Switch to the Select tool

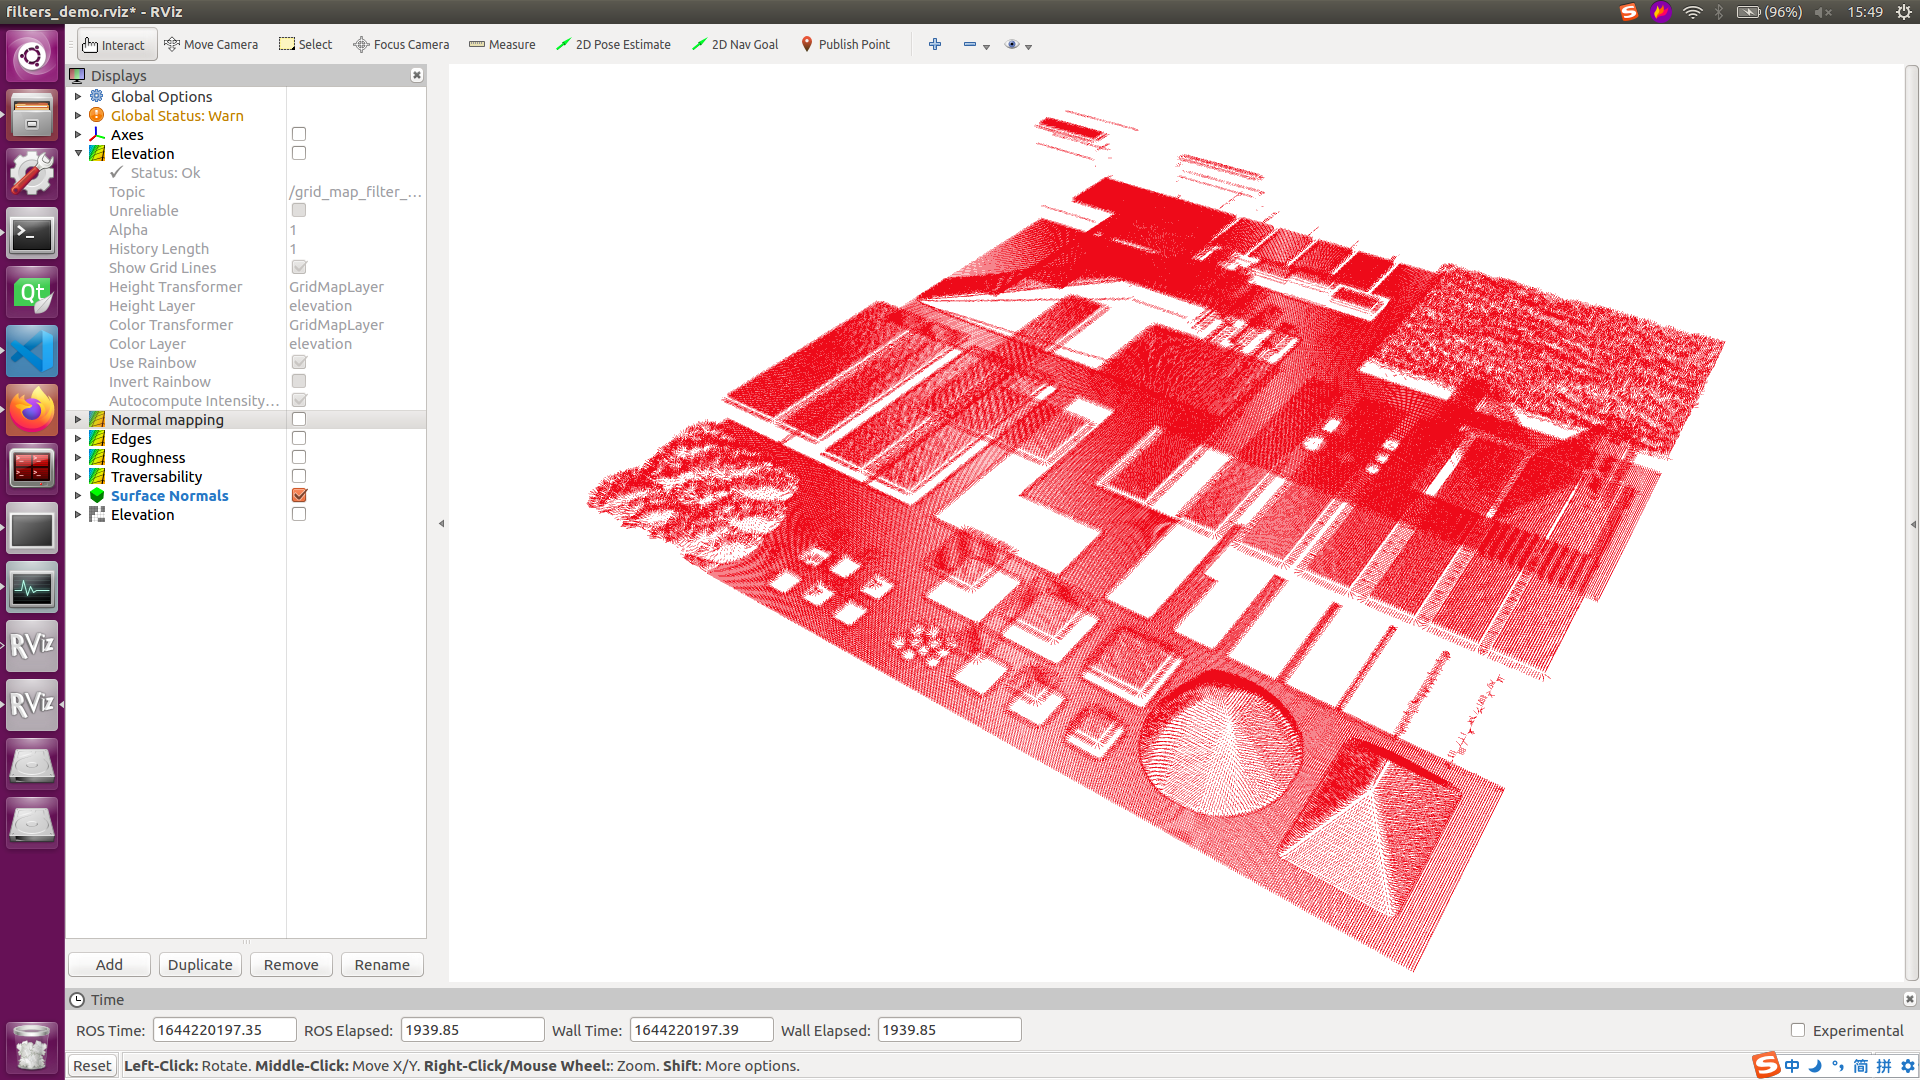(x=305, y=44)
